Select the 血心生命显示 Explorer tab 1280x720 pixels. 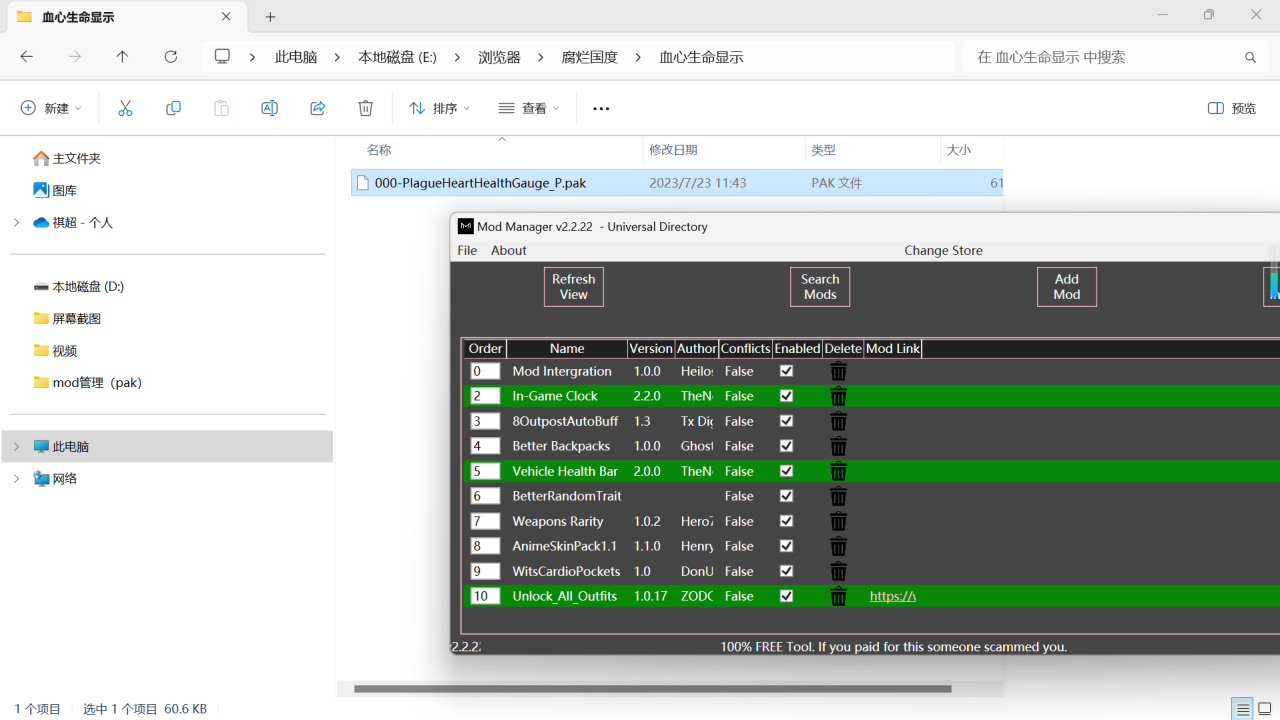point(125,17)
